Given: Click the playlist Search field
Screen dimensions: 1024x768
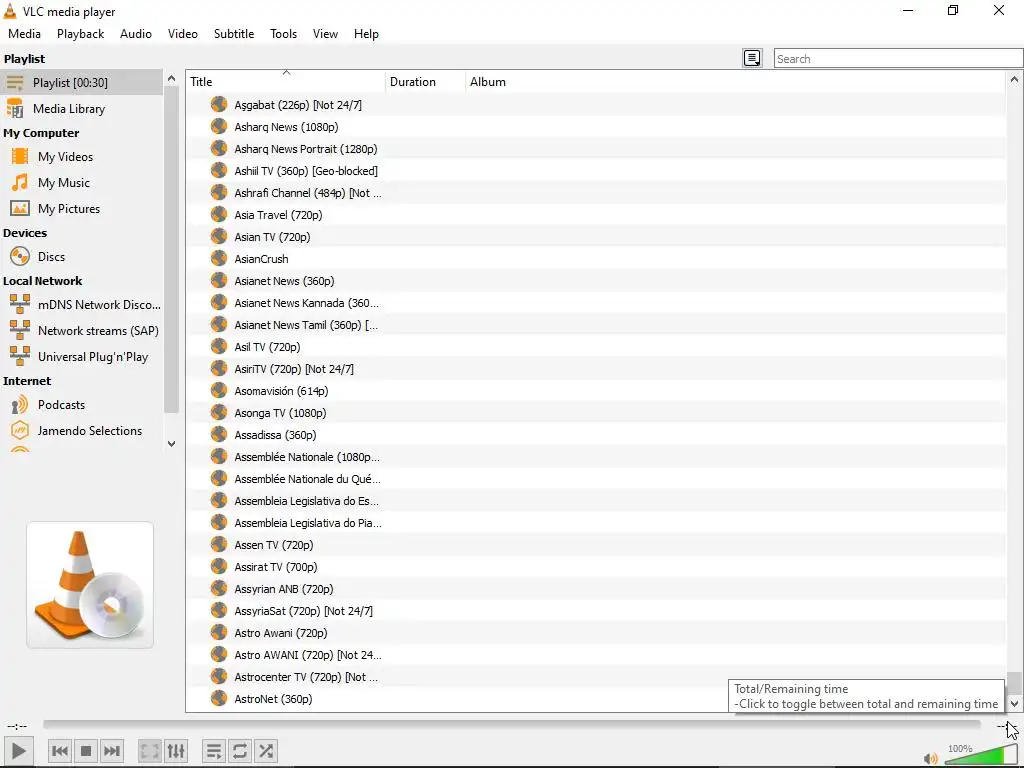Looking at the screenshot, I should (898, 59).
